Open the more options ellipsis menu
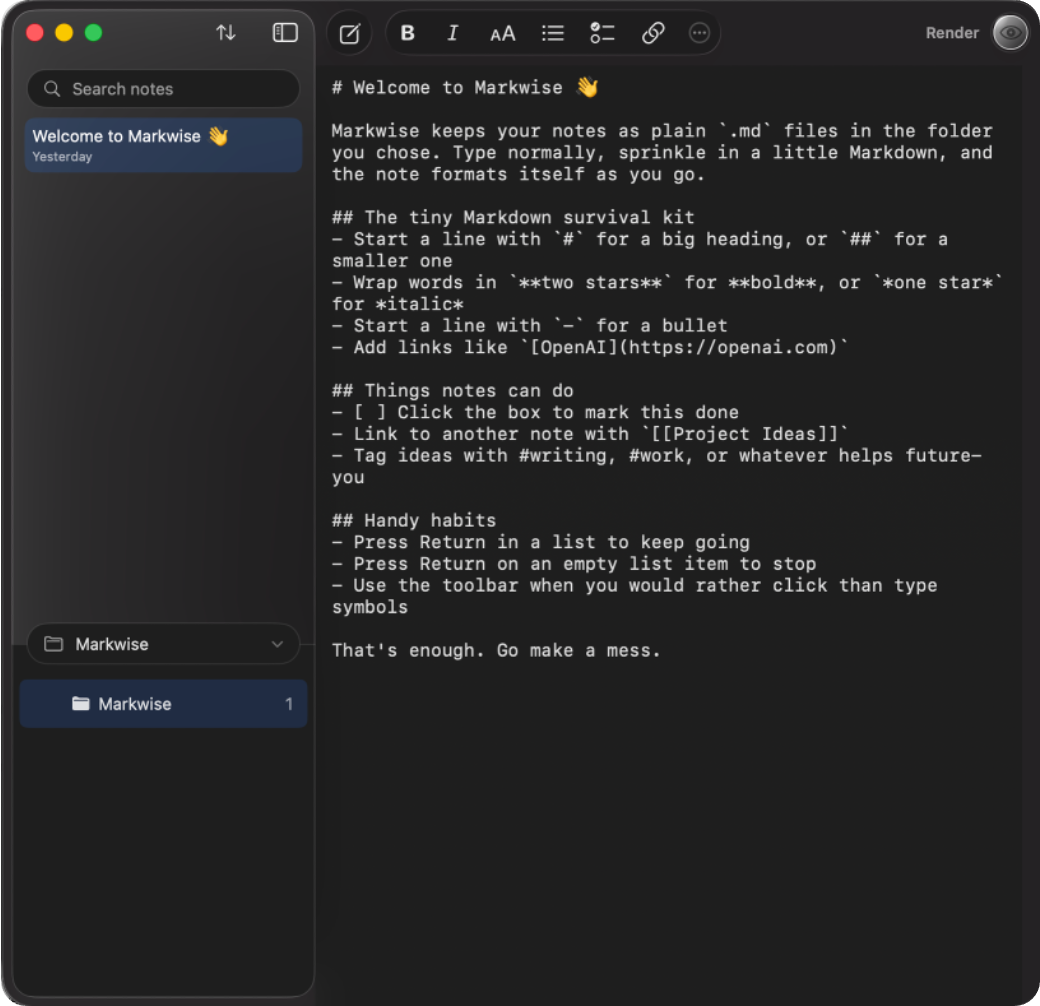 click(x=699, y=33)
